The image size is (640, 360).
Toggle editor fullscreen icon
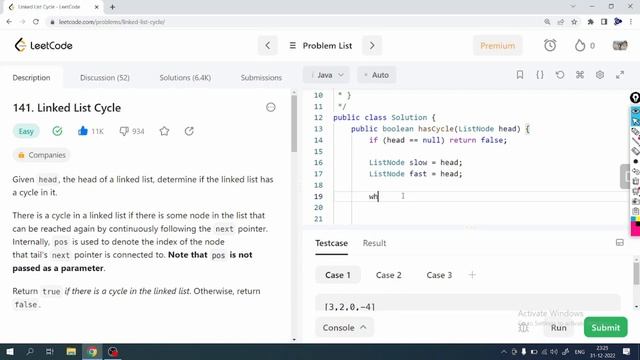(x=620, y=75)
